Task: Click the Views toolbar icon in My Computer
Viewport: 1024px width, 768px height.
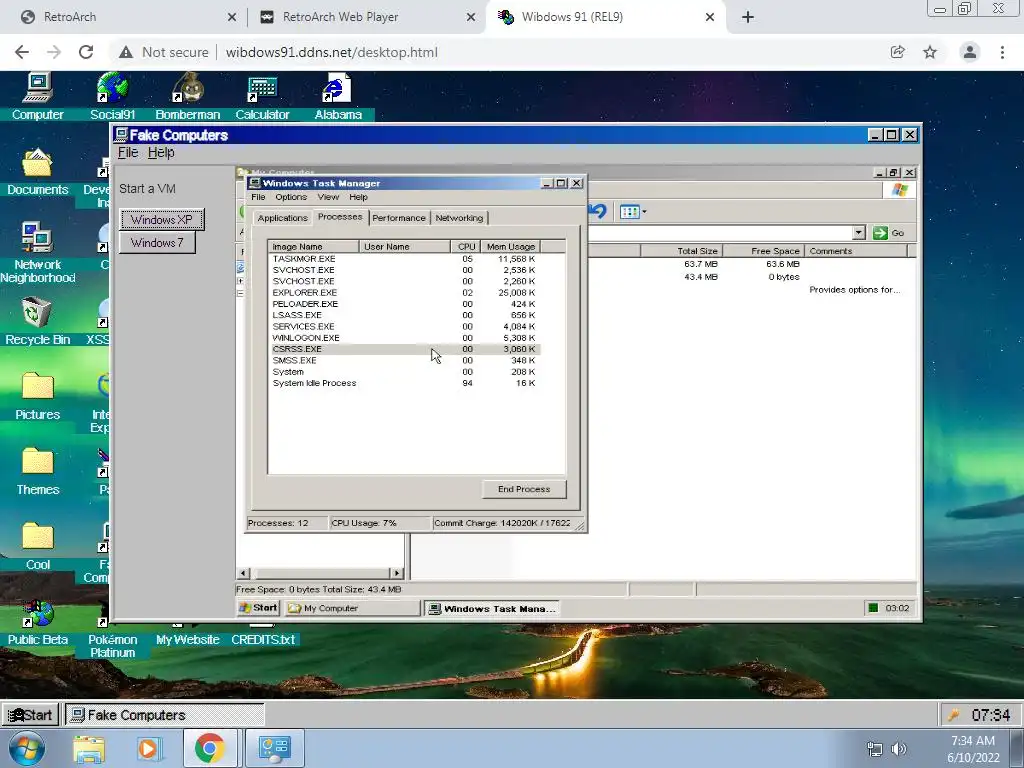Action: click(x=632, y=212)
